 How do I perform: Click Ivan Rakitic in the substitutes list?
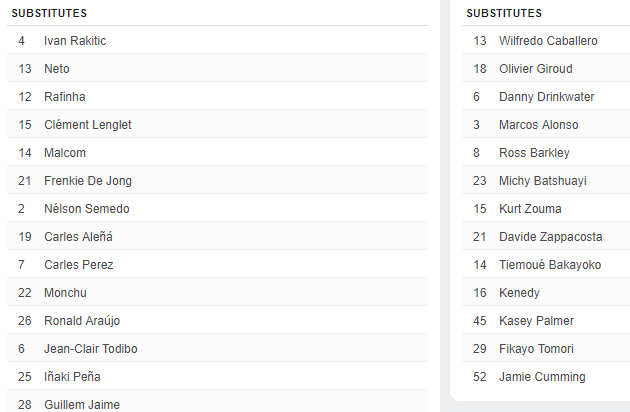(x=75, y=41)
